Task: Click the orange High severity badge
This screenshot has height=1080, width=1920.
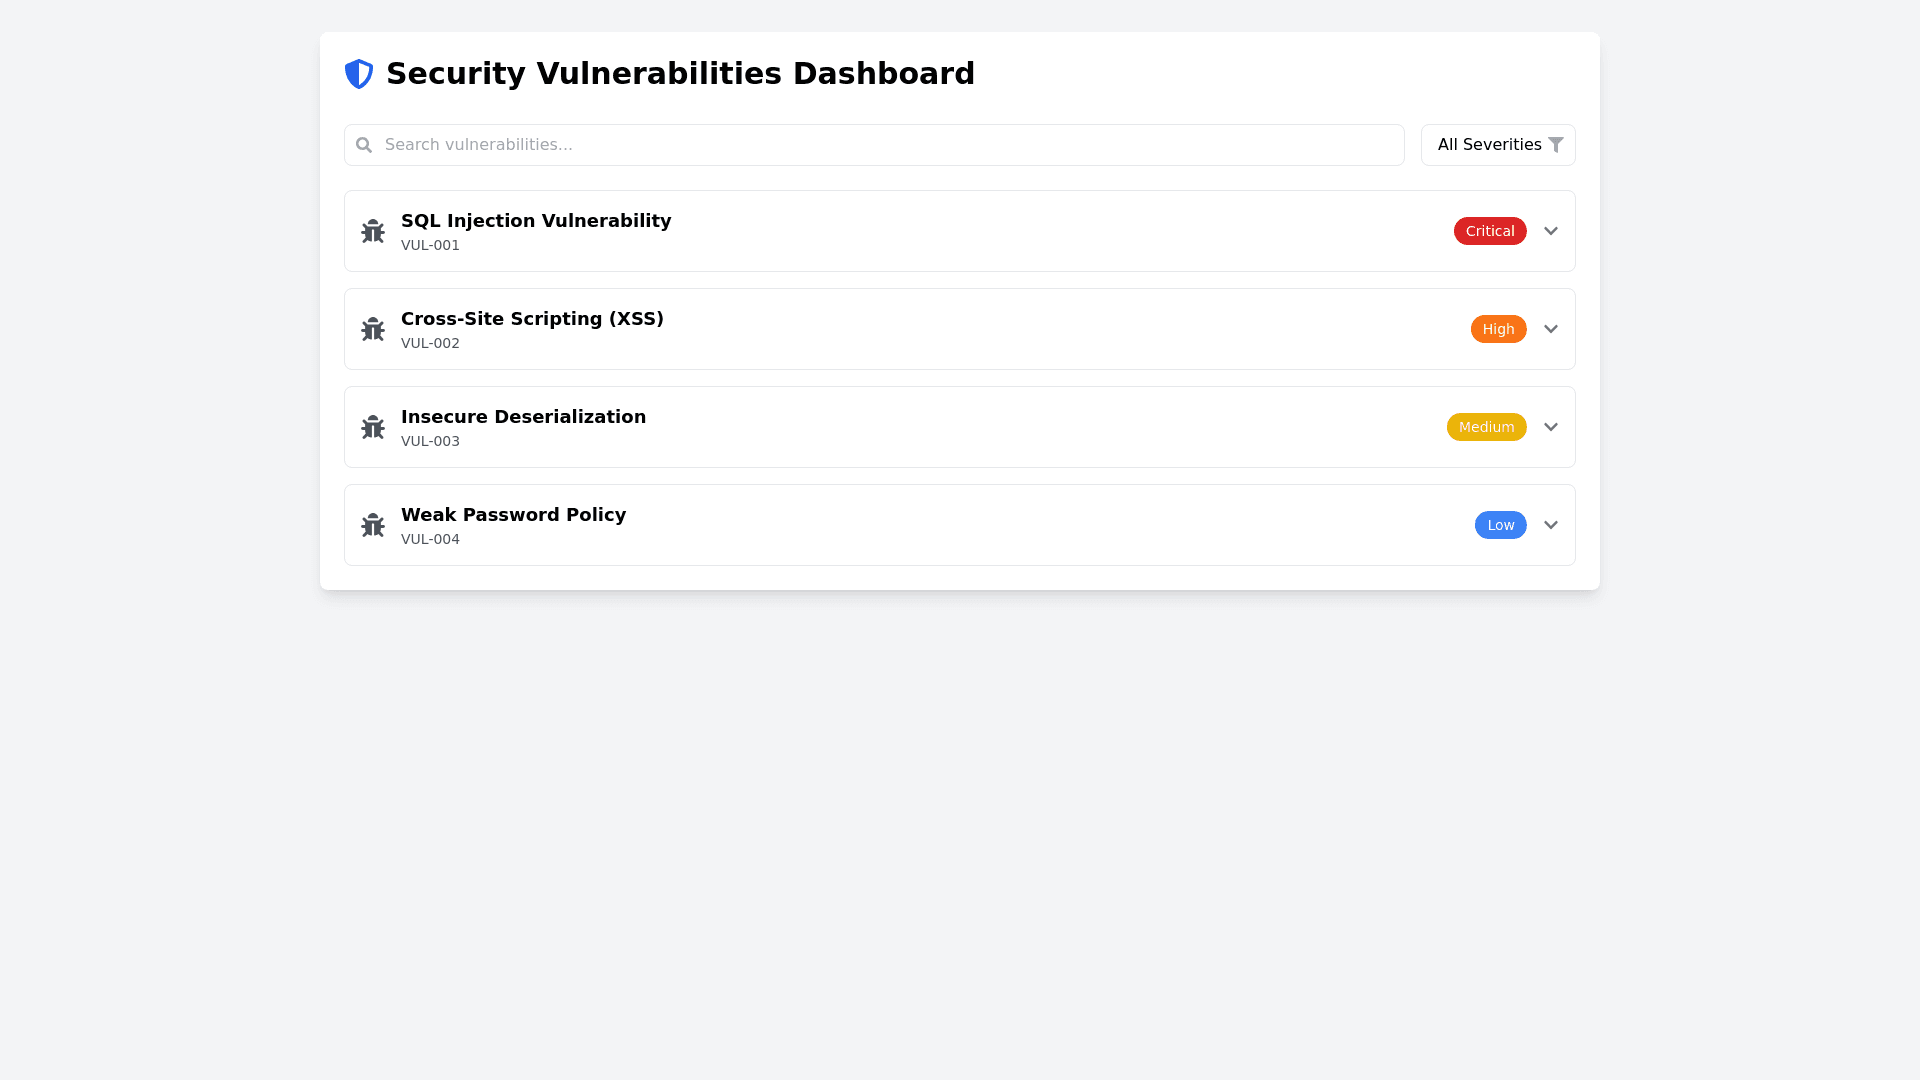Action: 1498,329
